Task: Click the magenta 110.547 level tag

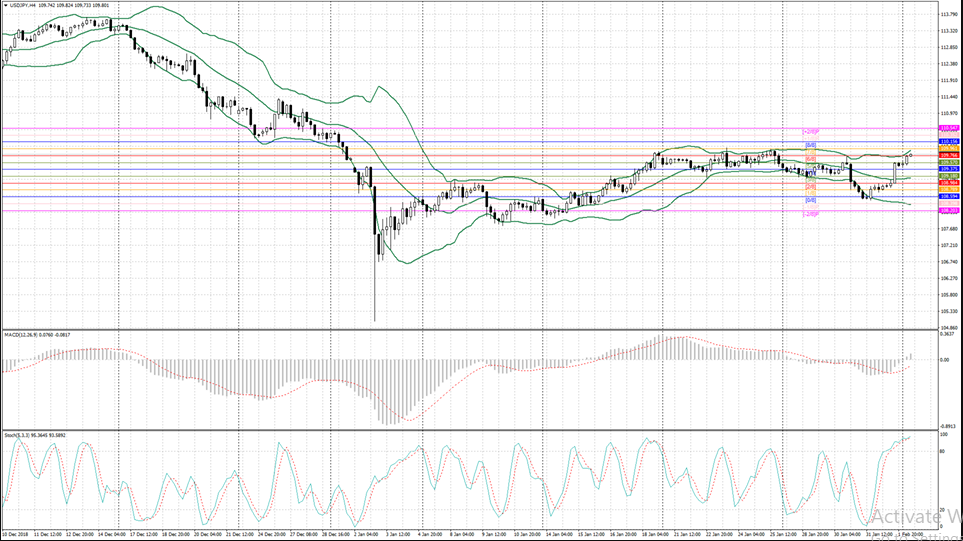Action: (949, 128)
